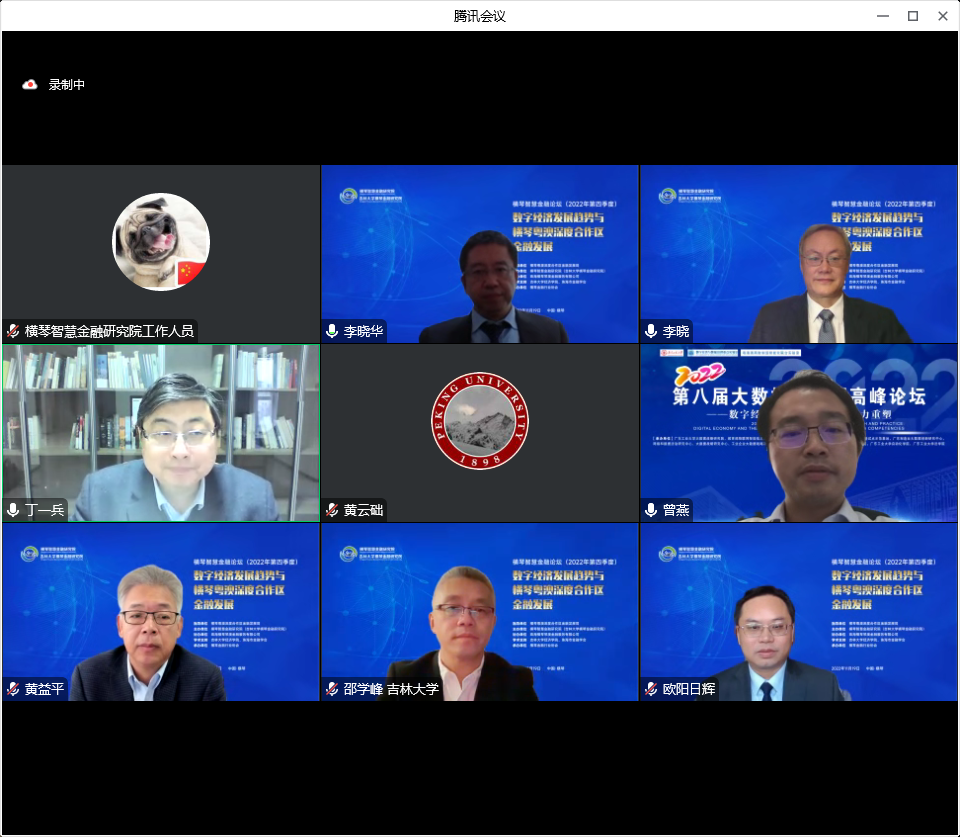Viewport: 960px width, 837px height.
Task: Select 邵学峰's video tile
Action: (480, 612)
